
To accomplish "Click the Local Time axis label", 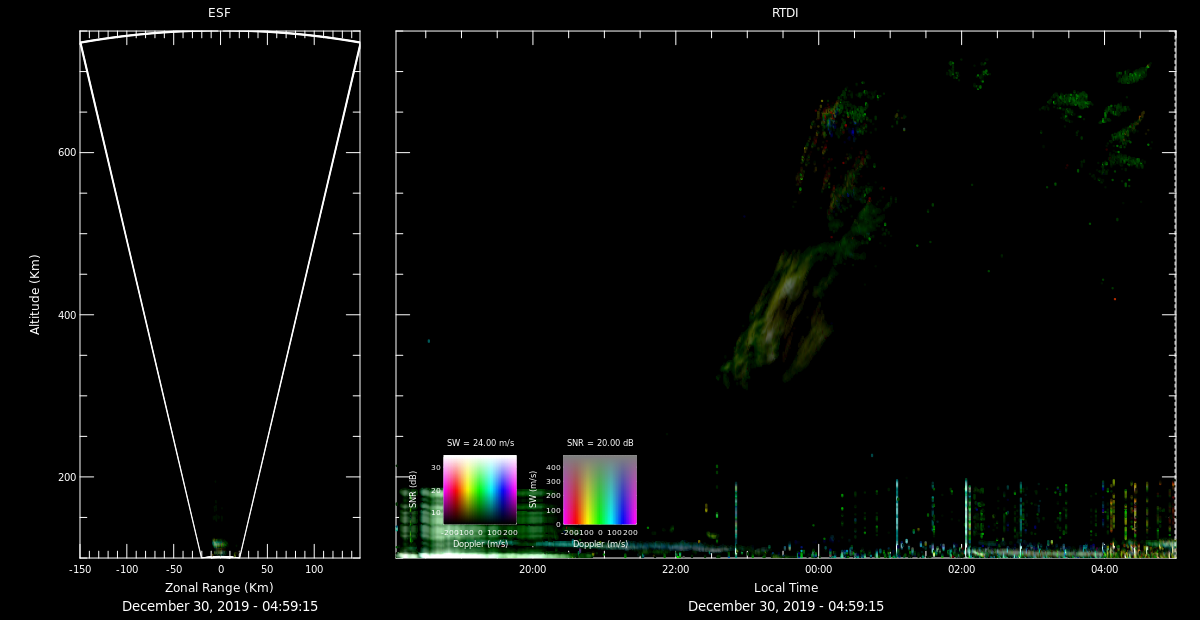I will point(785,587).
